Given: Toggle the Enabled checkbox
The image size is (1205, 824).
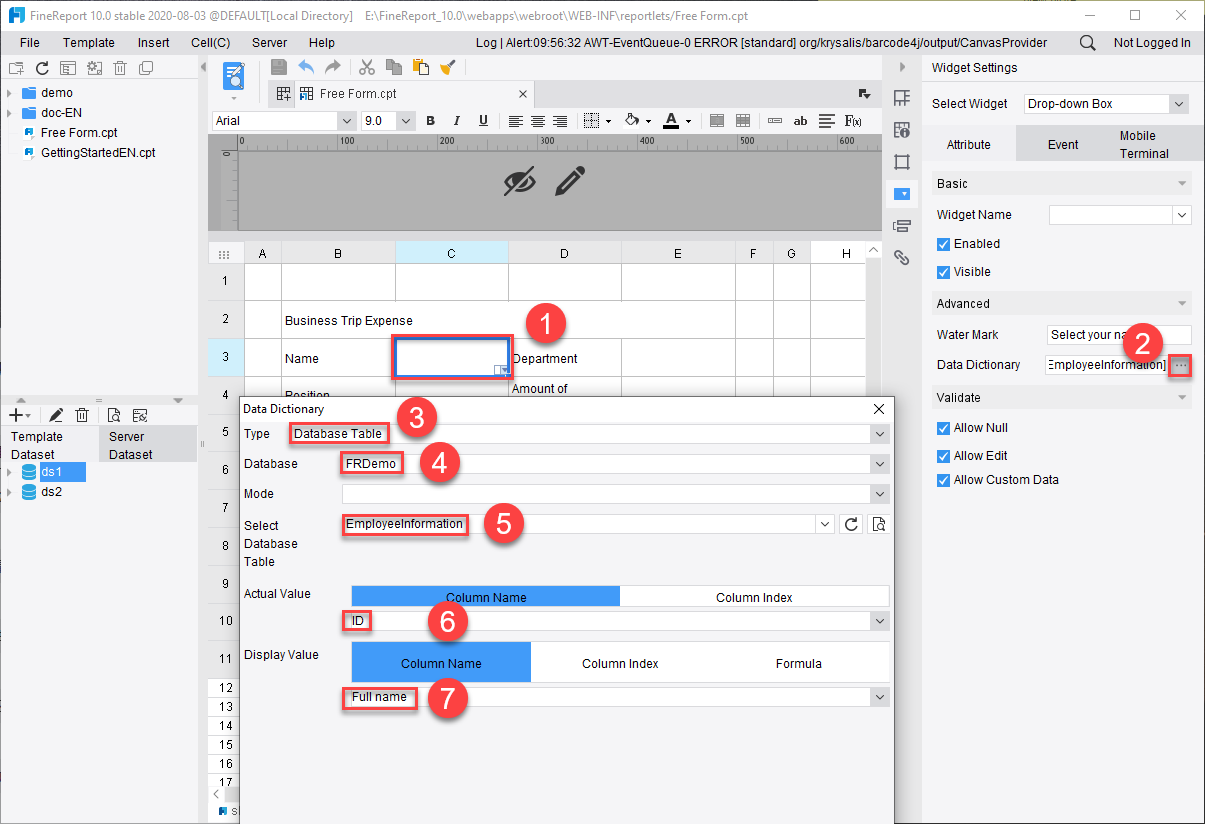Looking at the screenshot, I should tap(943, 244).
